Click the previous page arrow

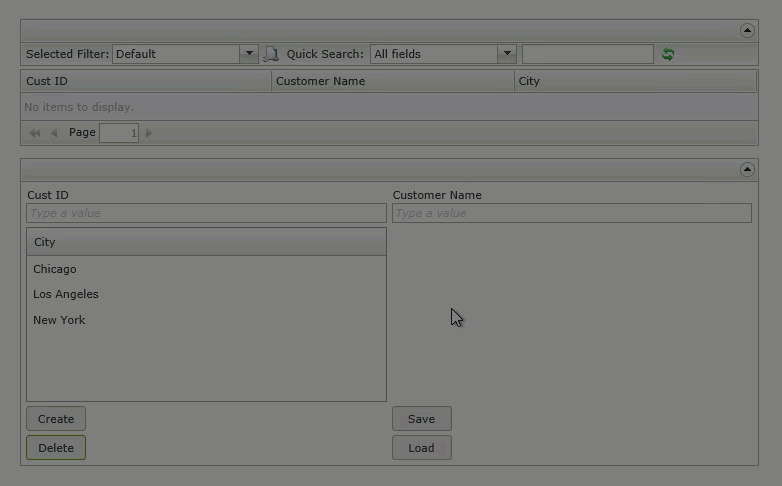pos(54,133)
